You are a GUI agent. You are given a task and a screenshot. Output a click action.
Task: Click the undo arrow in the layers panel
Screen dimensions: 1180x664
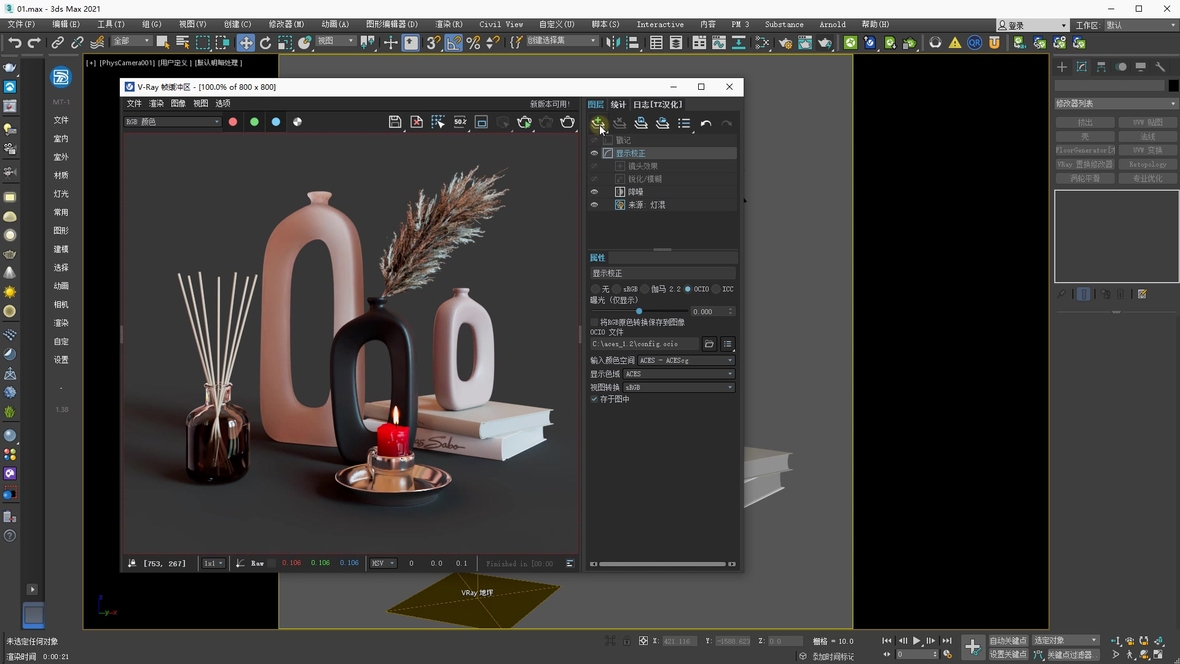click(706, 123)
